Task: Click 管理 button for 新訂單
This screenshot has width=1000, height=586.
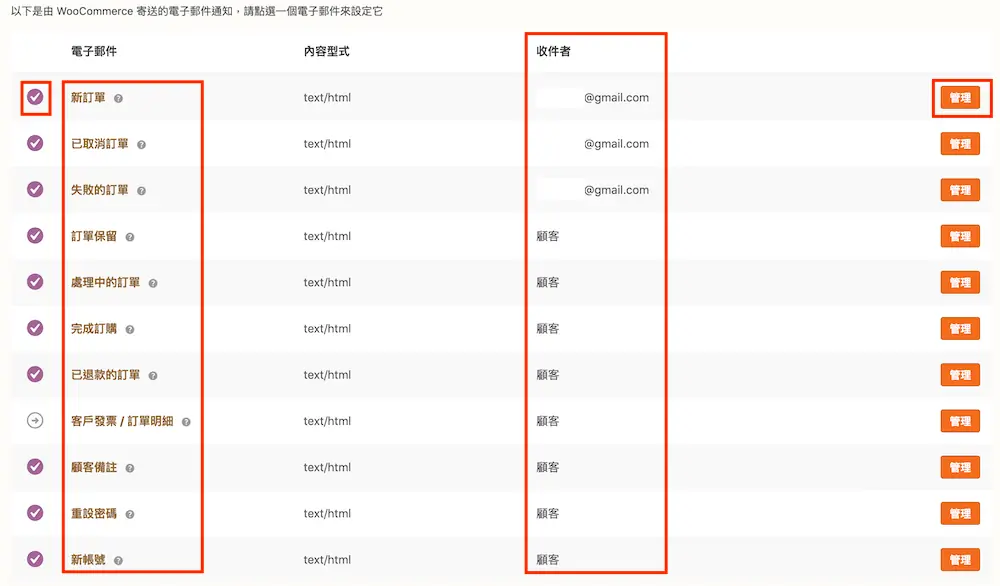Action: tap(960, 98)
